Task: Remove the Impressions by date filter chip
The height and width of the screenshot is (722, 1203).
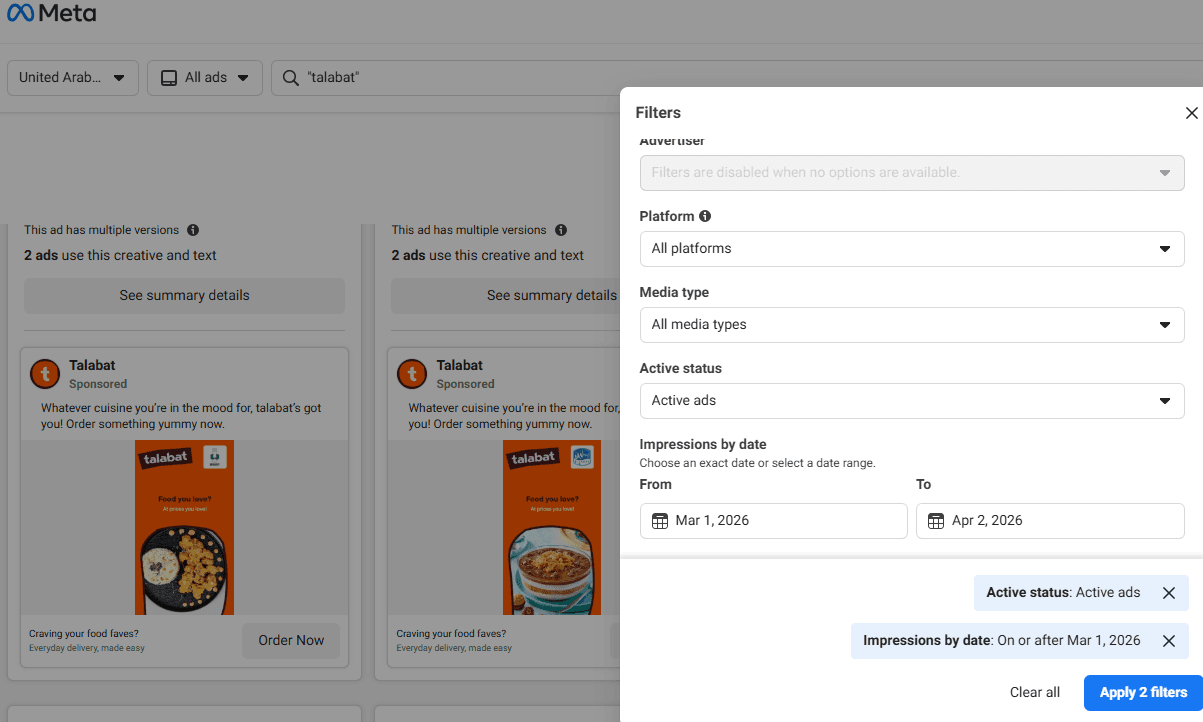Action: (x=1168, y=641)
